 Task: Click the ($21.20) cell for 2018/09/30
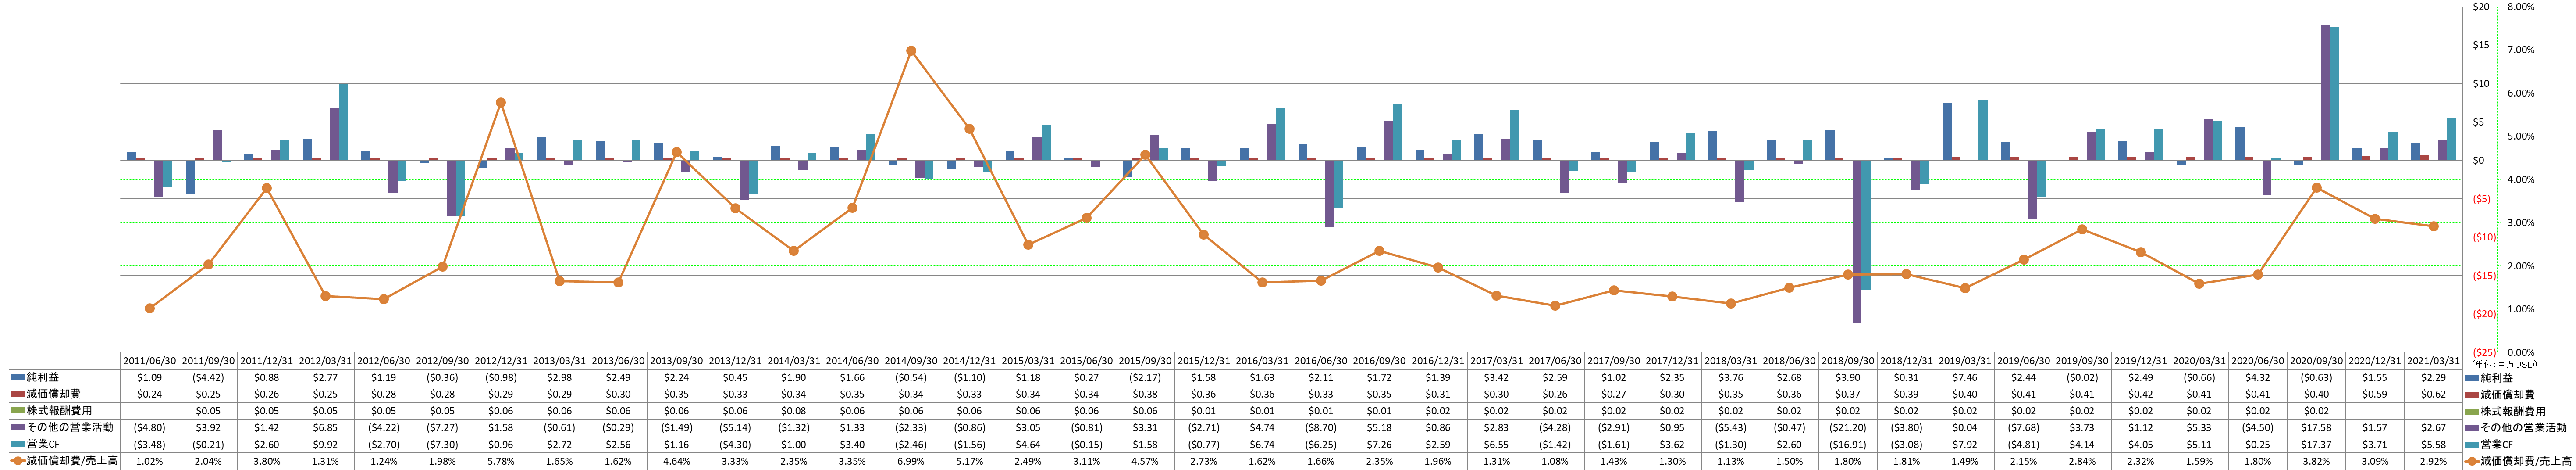click(1848, 428)
